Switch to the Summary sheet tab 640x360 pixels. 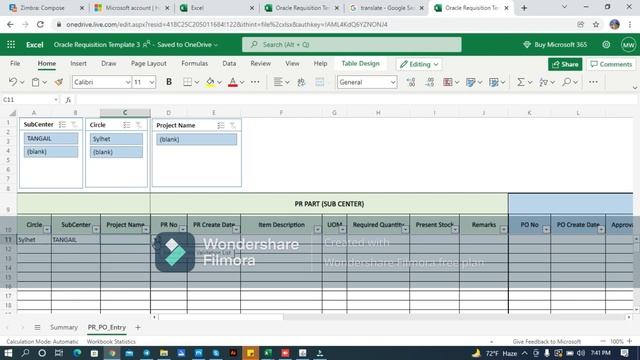[x=64, y=327]
